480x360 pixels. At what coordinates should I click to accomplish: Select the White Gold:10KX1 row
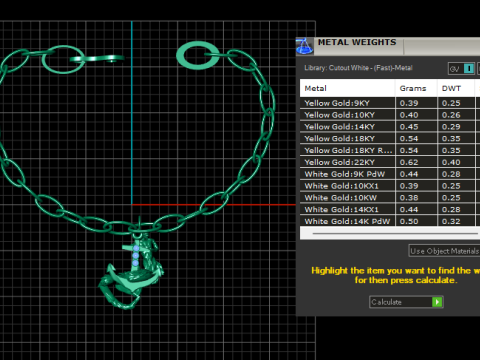(x=390, y=186)
